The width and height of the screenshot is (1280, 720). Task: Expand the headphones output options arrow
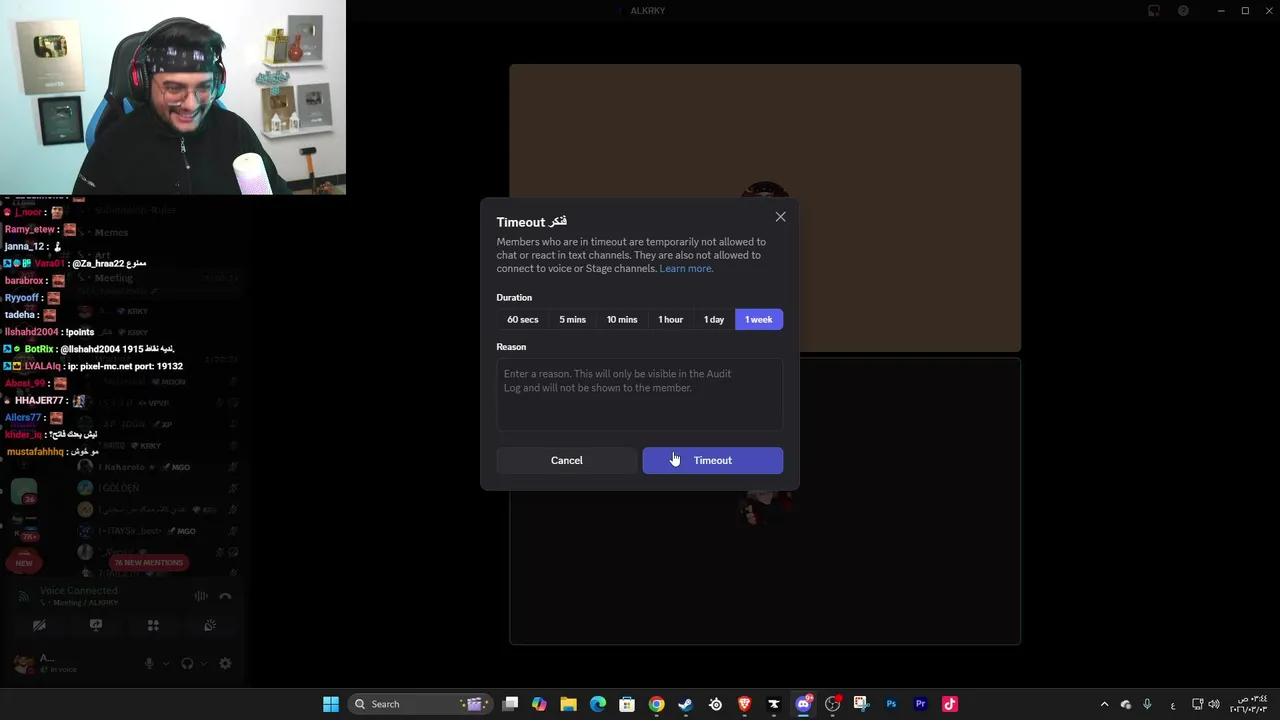(x=203, y=663)
